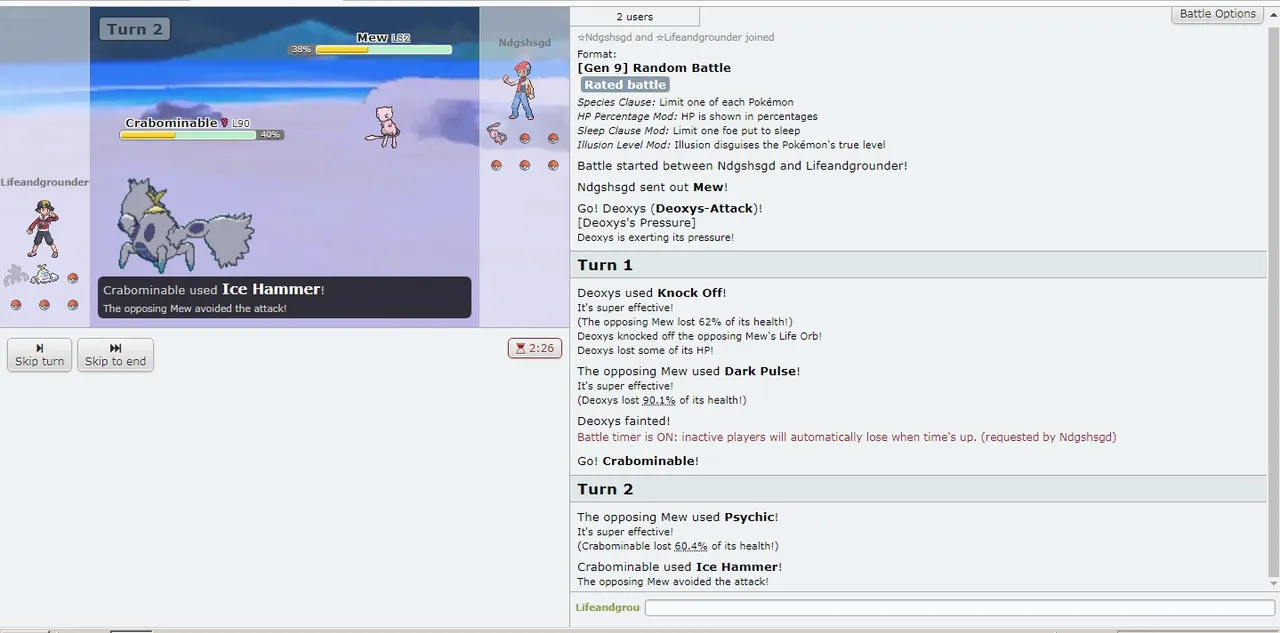1280x633 pixels.
Task: Click the Species Clause rule line
Action: point(685,102)
